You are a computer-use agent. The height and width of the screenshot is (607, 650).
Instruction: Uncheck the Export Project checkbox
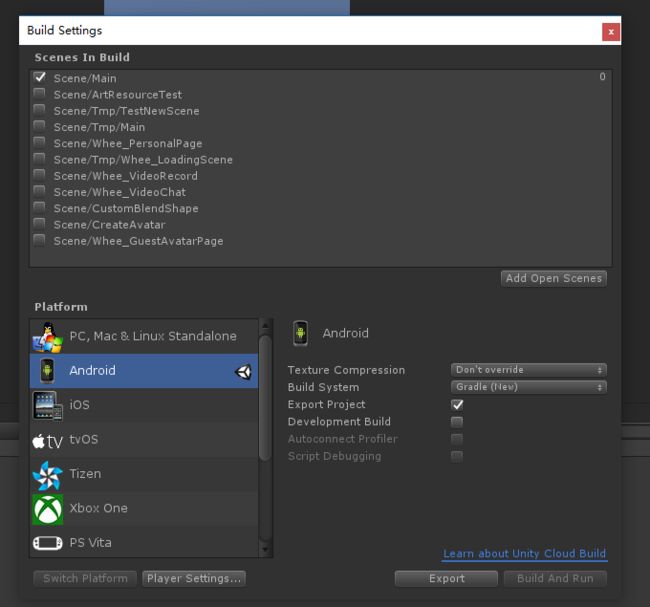[457, 404]
